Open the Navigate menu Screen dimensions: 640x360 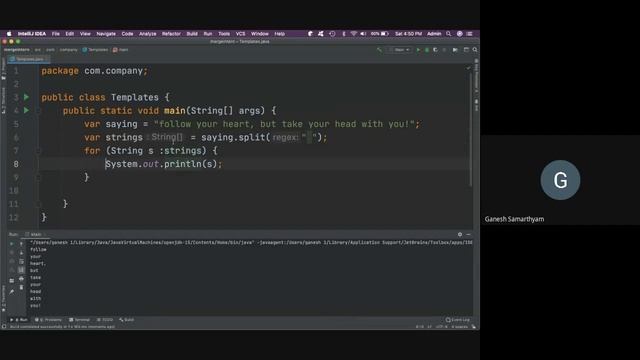coord(106,34)
